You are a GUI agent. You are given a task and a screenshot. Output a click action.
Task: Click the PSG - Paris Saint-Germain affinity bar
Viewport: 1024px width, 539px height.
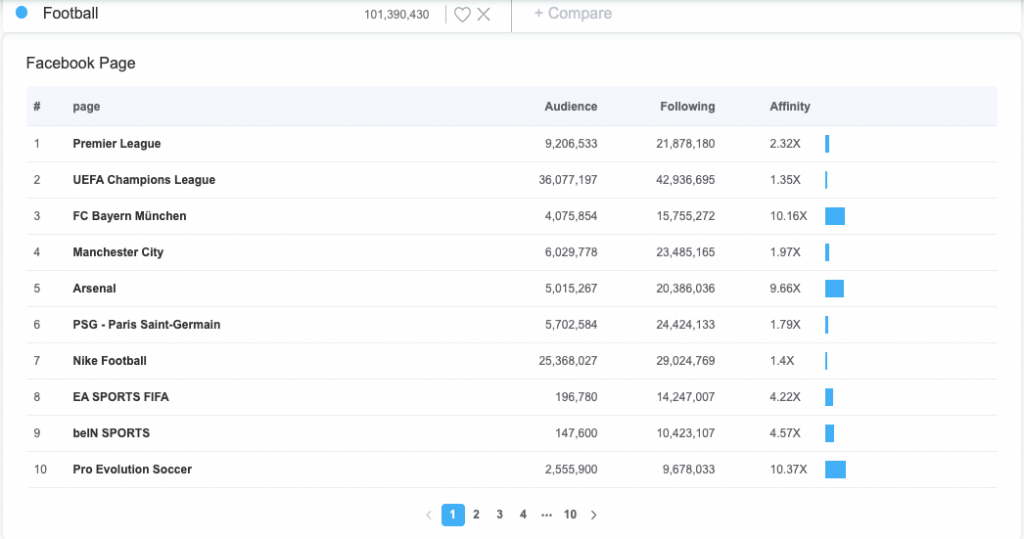coord(826,325)
